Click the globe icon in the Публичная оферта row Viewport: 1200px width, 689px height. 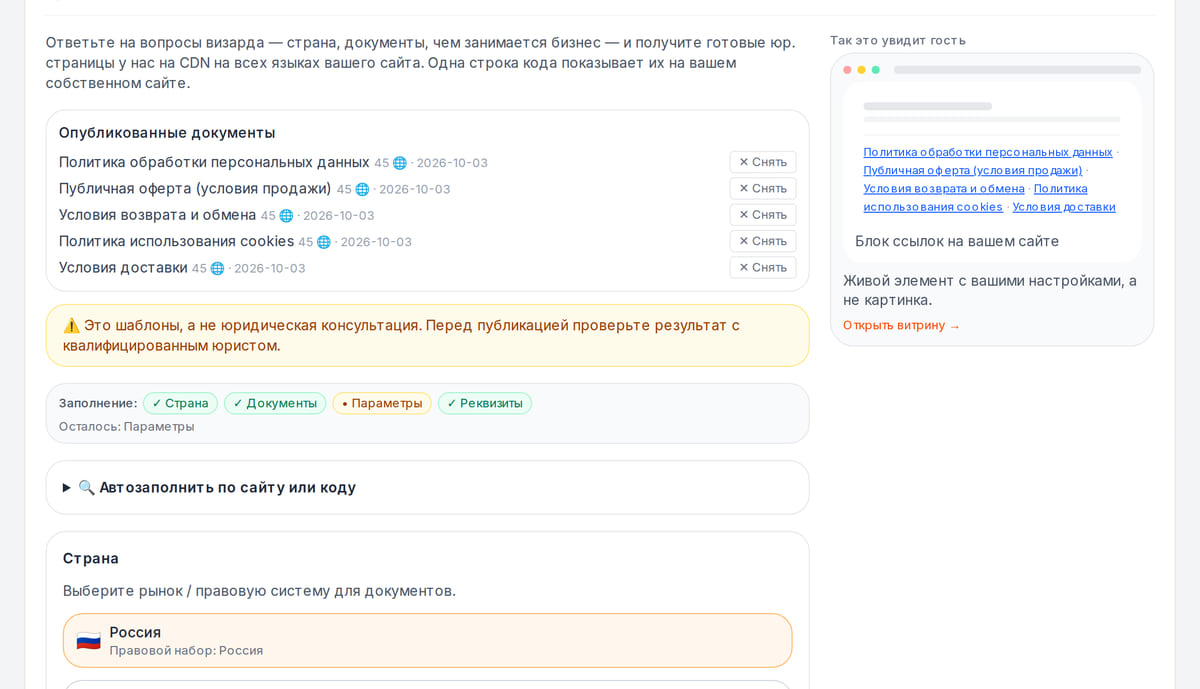click(362, 189)
